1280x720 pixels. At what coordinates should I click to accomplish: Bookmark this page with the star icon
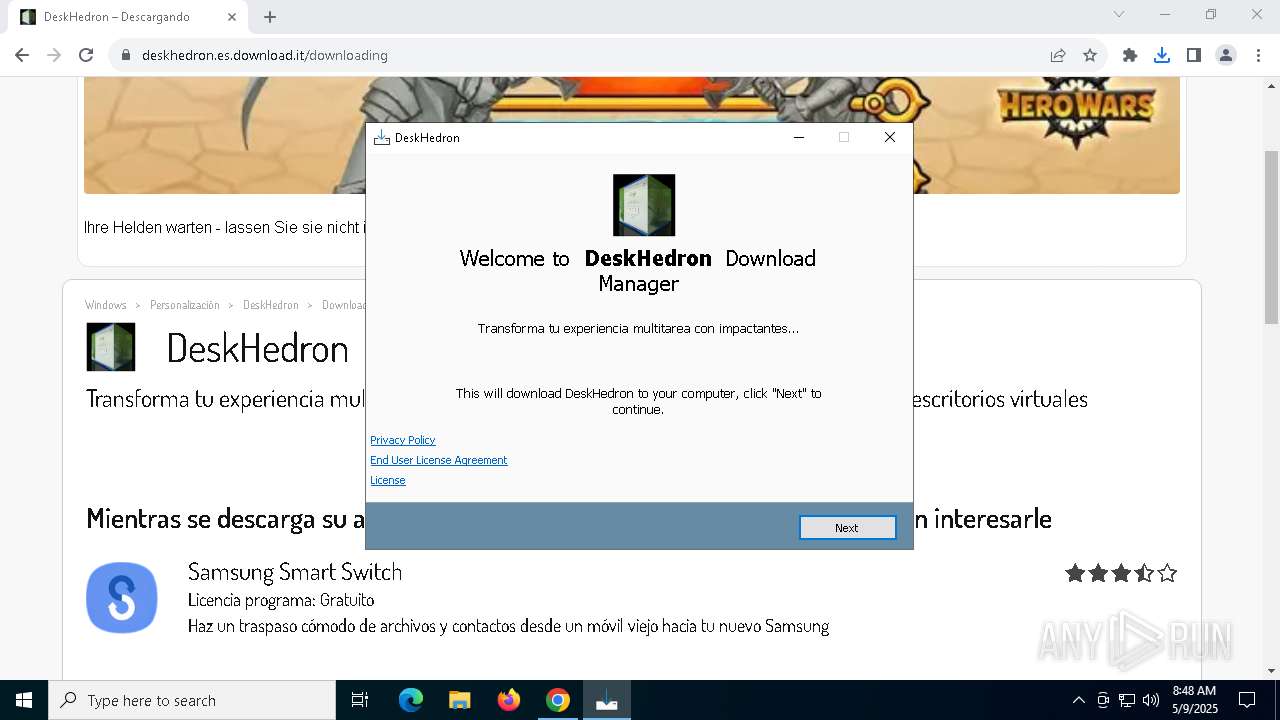pyautogui.click(x=1090, y=55)
